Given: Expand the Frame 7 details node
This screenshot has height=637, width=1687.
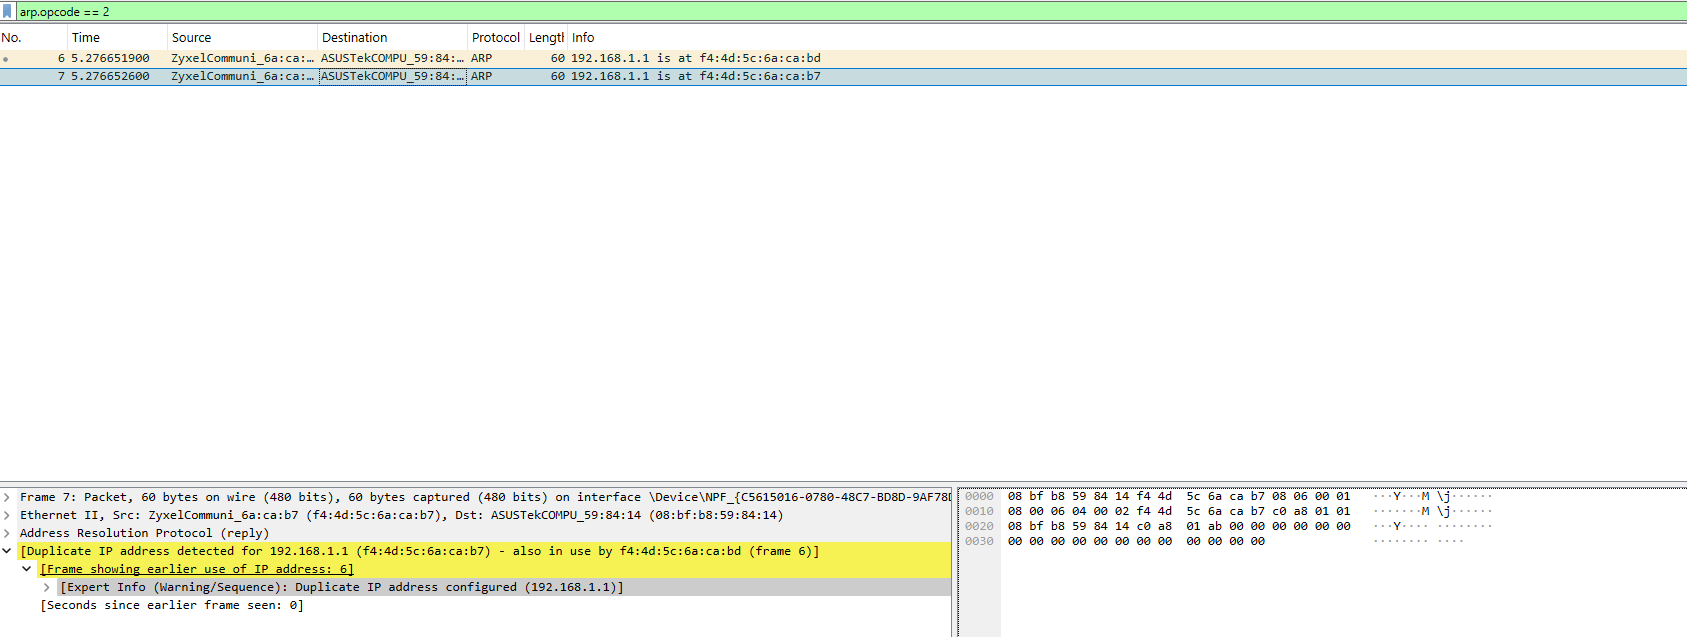Looking at the screenshot, I should (7, 497).
